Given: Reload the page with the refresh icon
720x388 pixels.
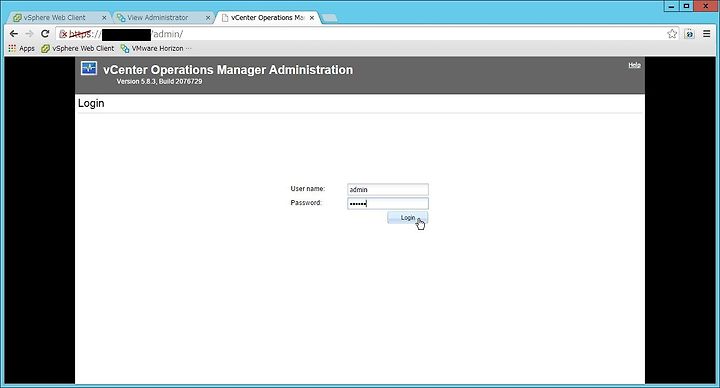Looking at the screenshot, I should (45, 34).
